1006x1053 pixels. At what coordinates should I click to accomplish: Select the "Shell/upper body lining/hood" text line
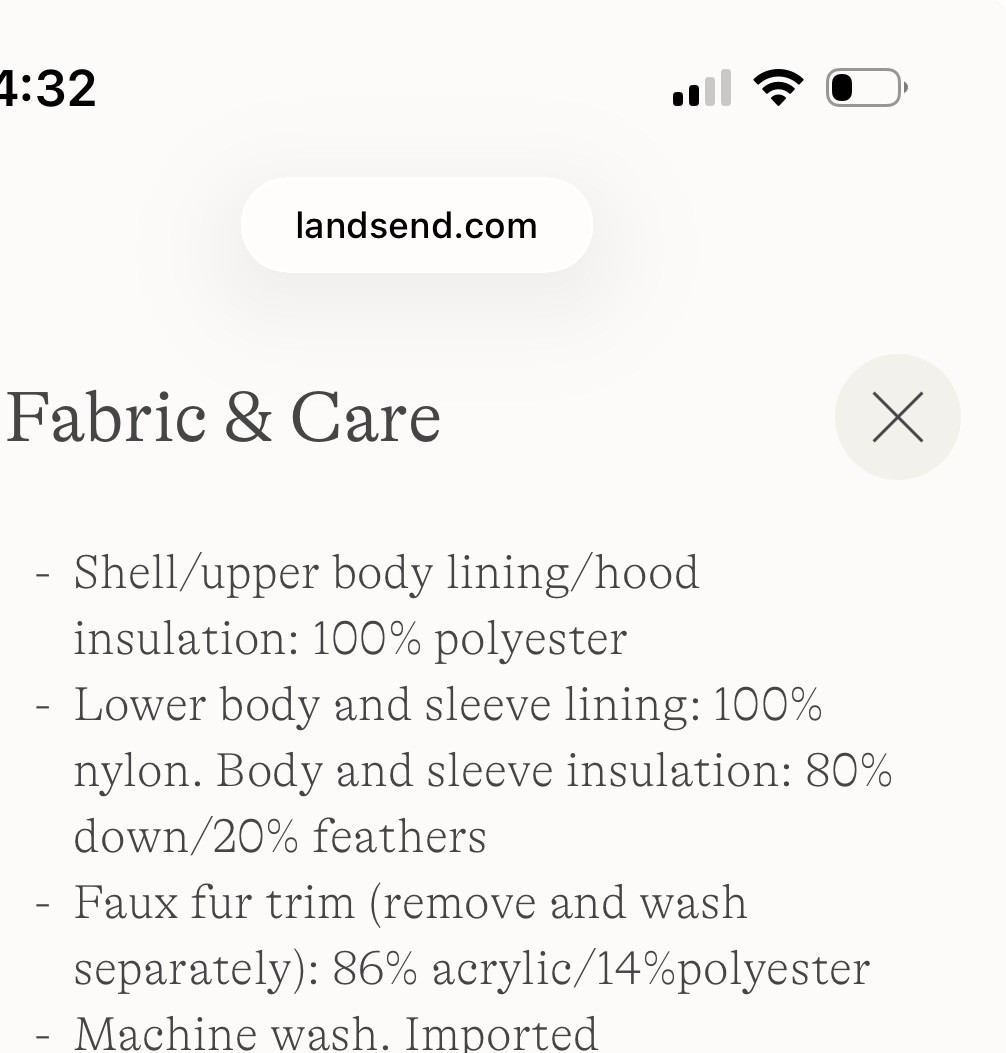[x=386, y=573]
